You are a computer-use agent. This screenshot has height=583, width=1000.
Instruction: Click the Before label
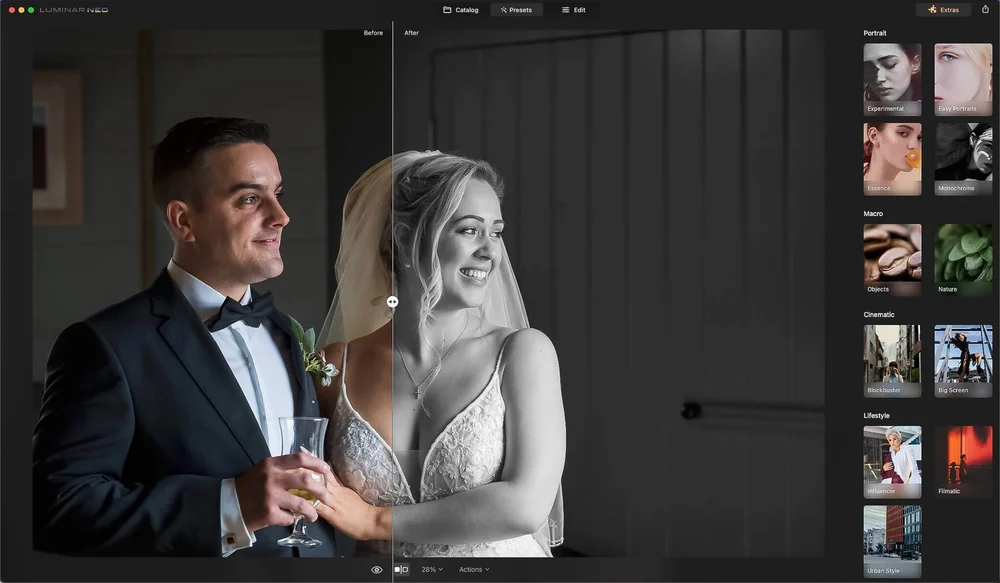[373, 33]
